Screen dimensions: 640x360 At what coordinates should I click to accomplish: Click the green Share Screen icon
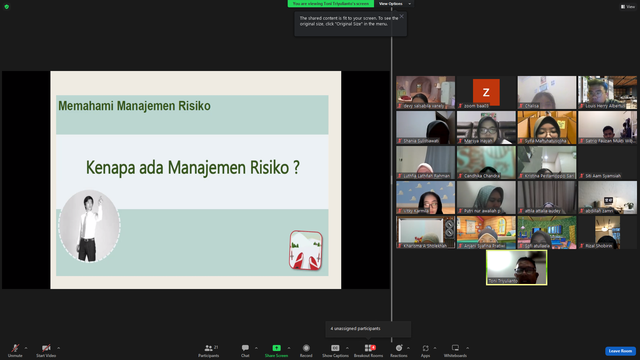point(276,348)
